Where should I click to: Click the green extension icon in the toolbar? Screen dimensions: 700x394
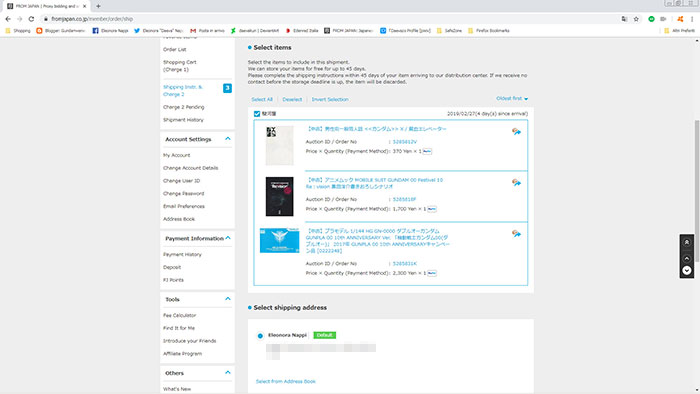[x=651, y=19]
